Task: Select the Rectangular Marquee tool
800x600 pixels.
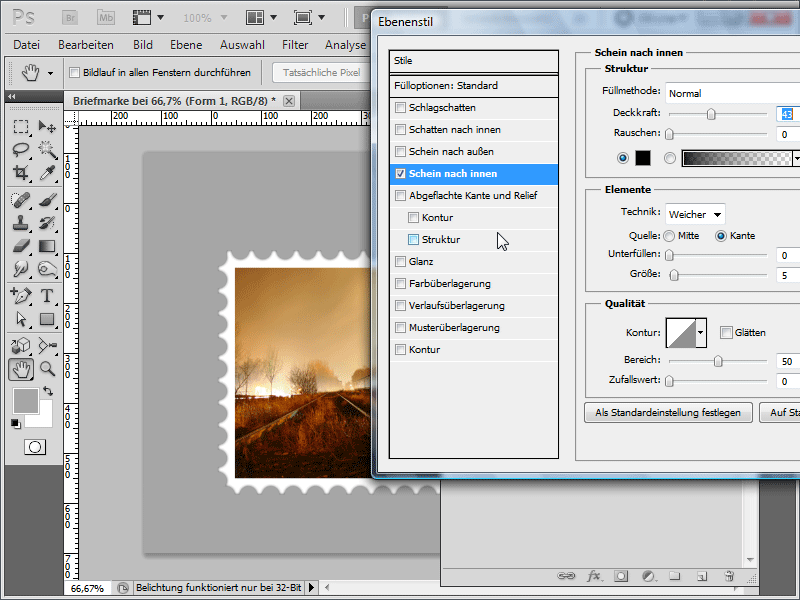Action: pos(20,127)
